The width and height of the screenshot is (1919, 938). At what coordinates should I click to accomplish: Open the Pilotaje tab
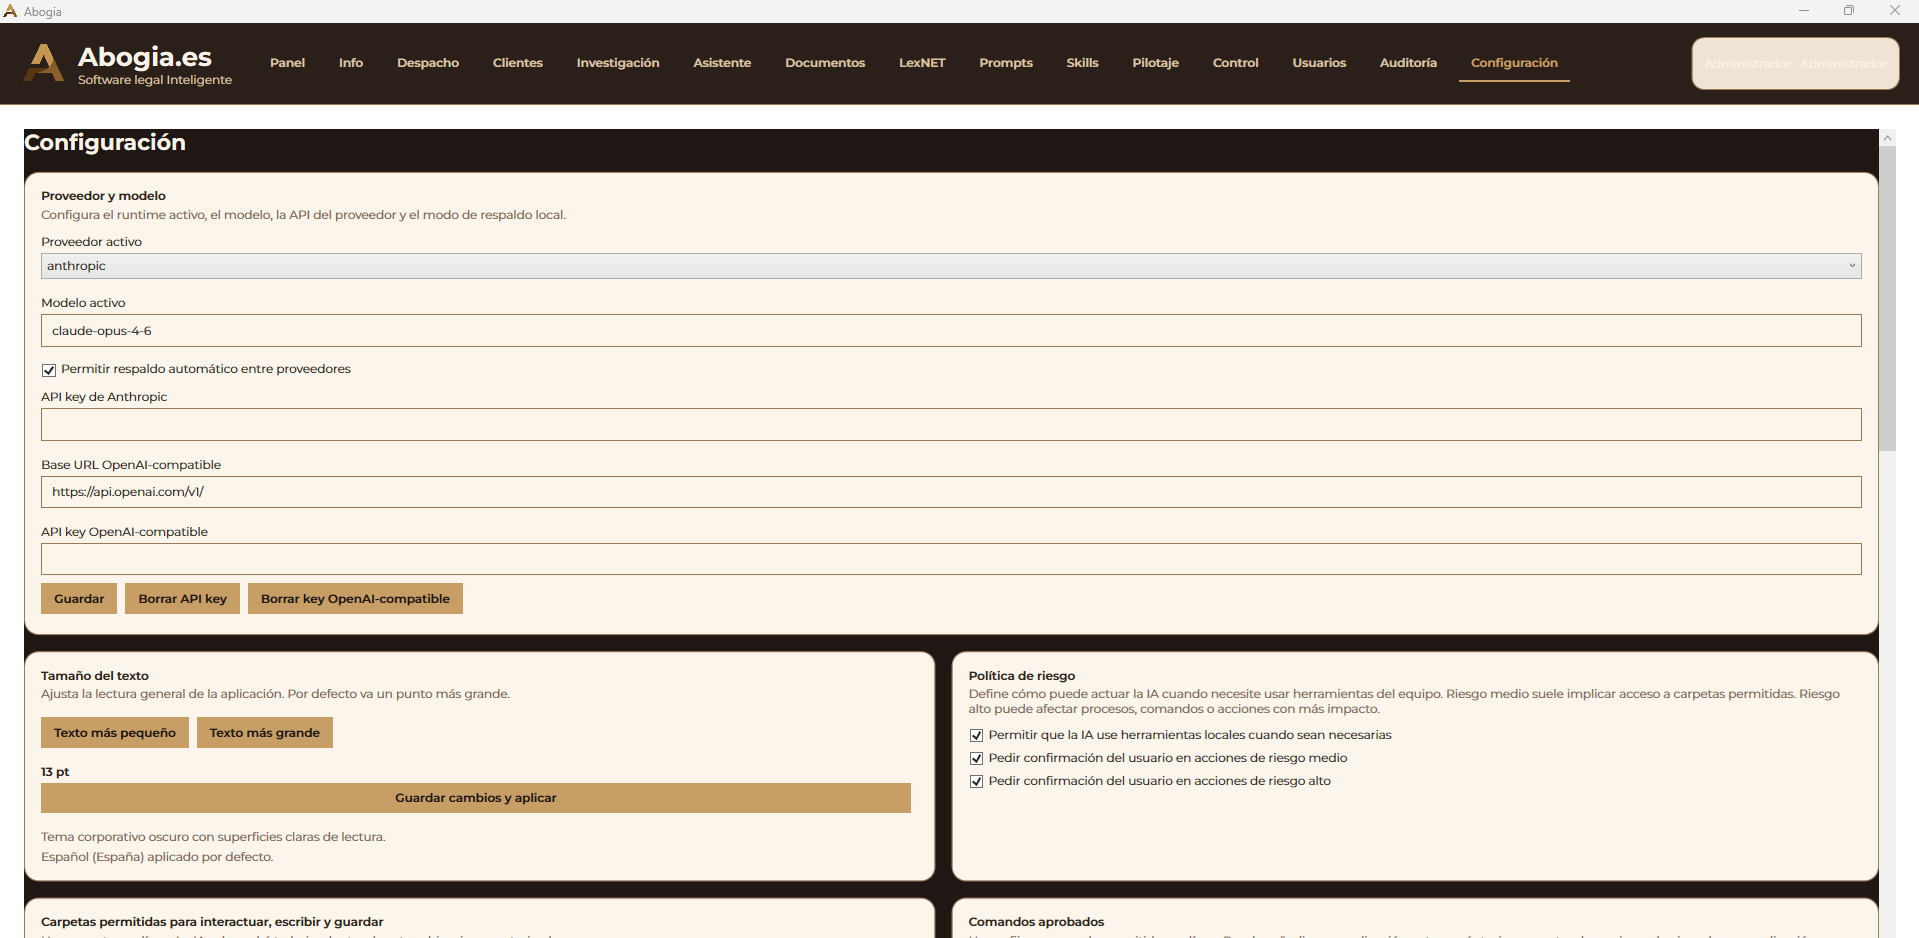click(1155, 63)
